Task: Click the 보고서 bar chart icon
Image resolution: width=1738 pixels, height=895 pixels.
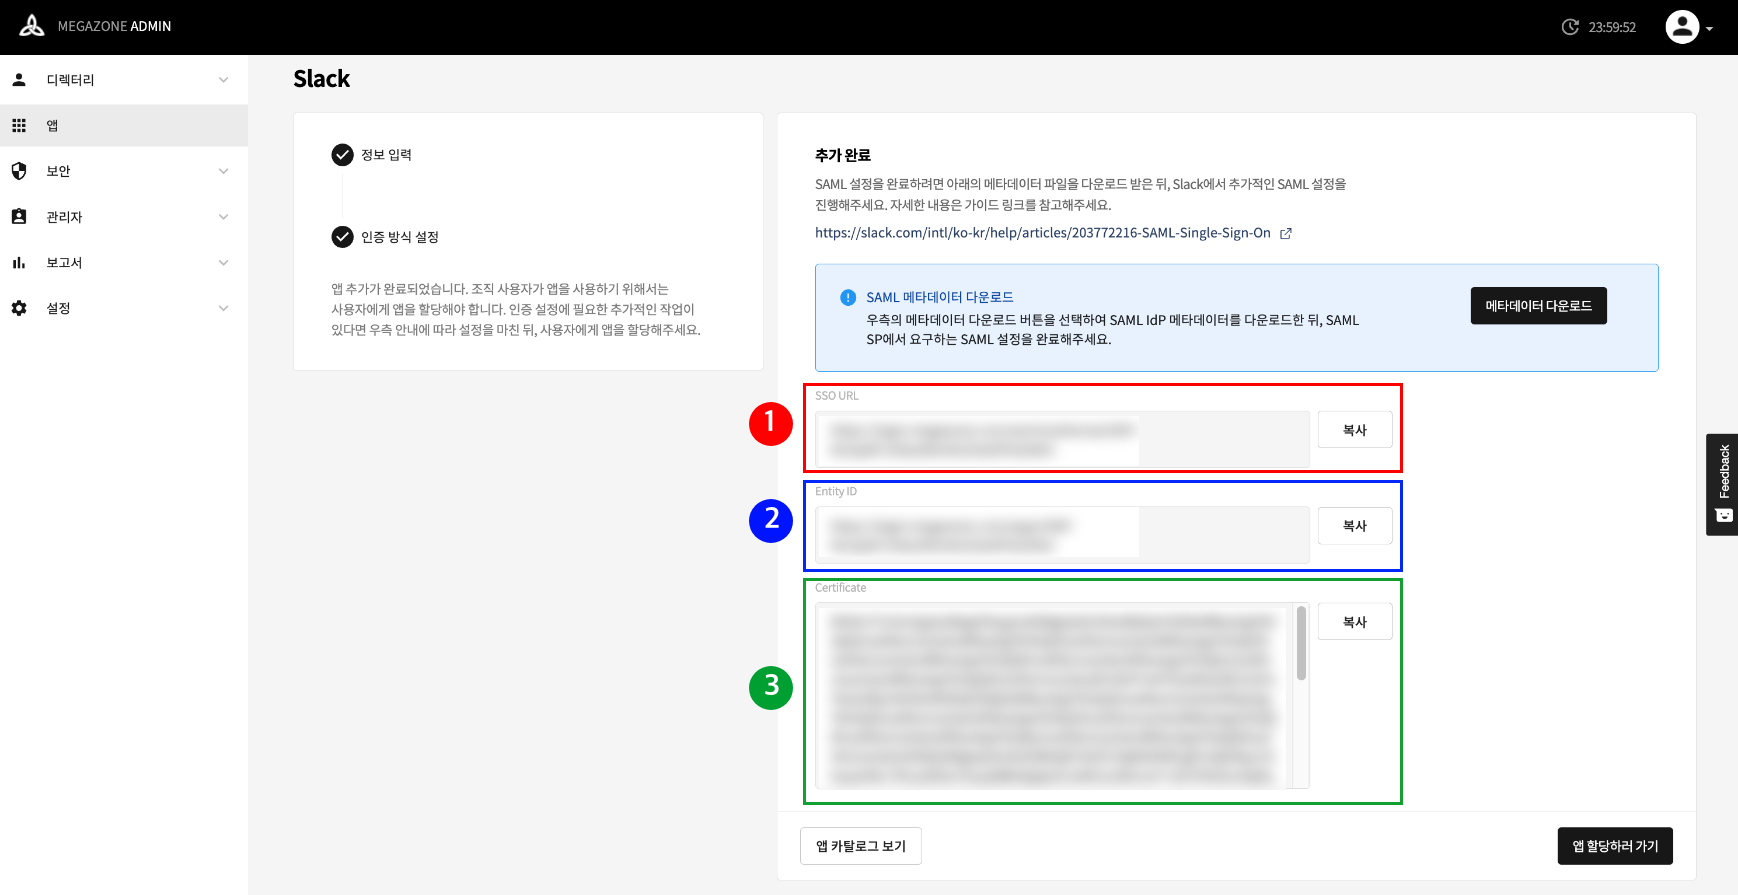Action: pyautogui.click(x=19, y=263)
